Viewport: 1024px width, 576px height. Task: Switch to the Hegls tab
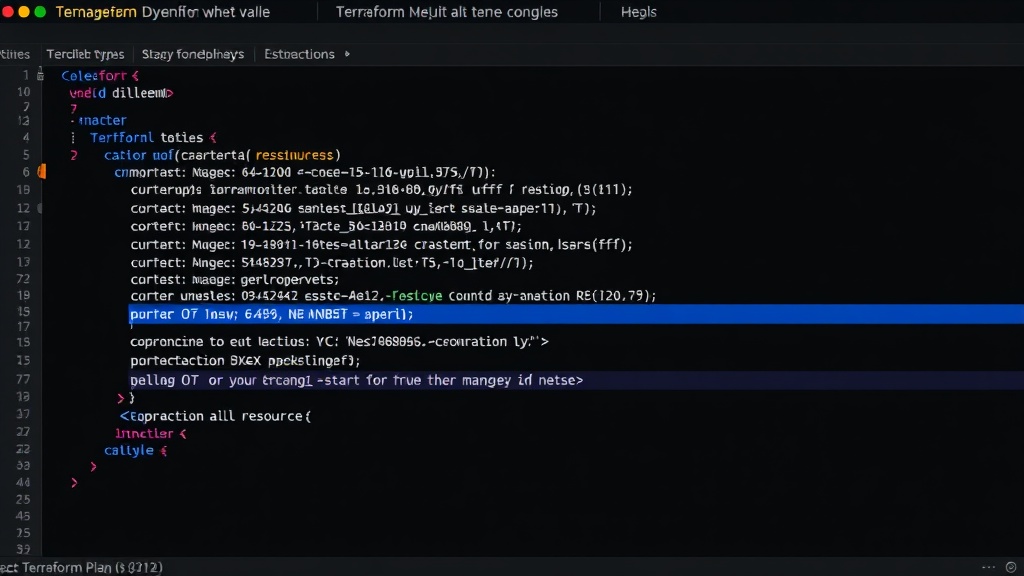pos(638,12)
